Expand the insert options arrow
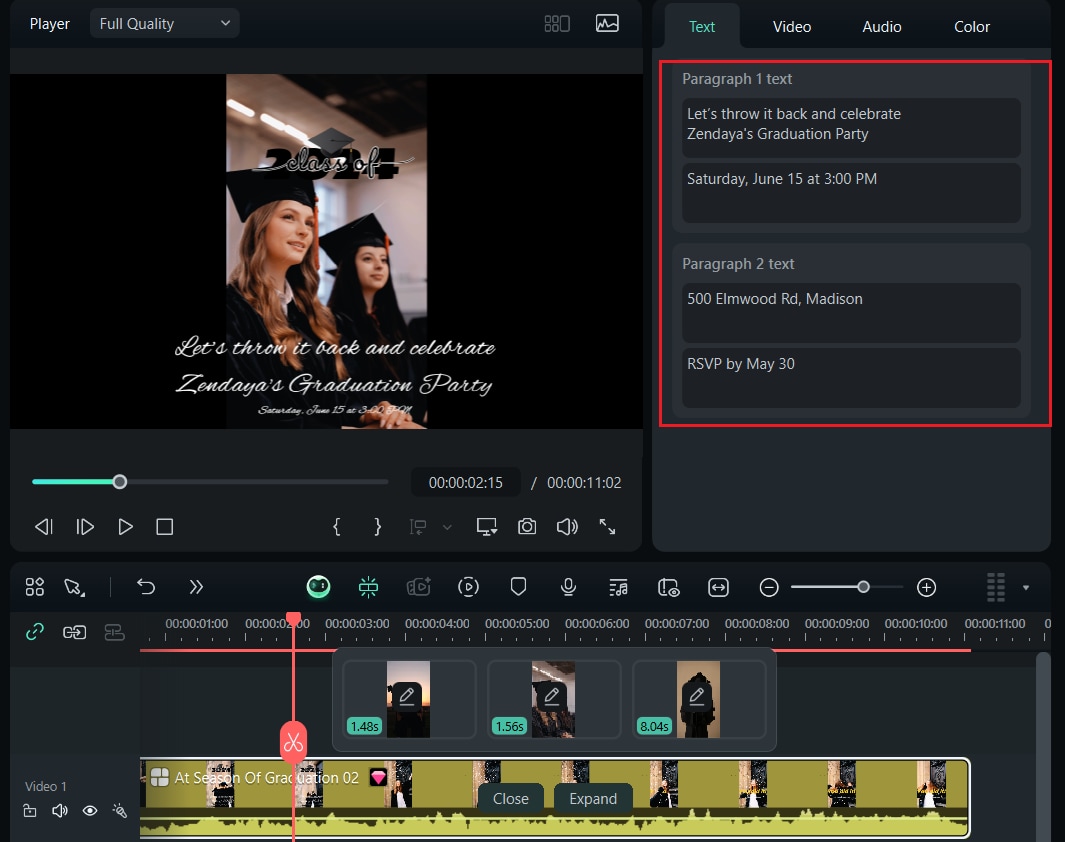Image resolution: width=1065 pixels, height=842 pixels. pos(447,527)
